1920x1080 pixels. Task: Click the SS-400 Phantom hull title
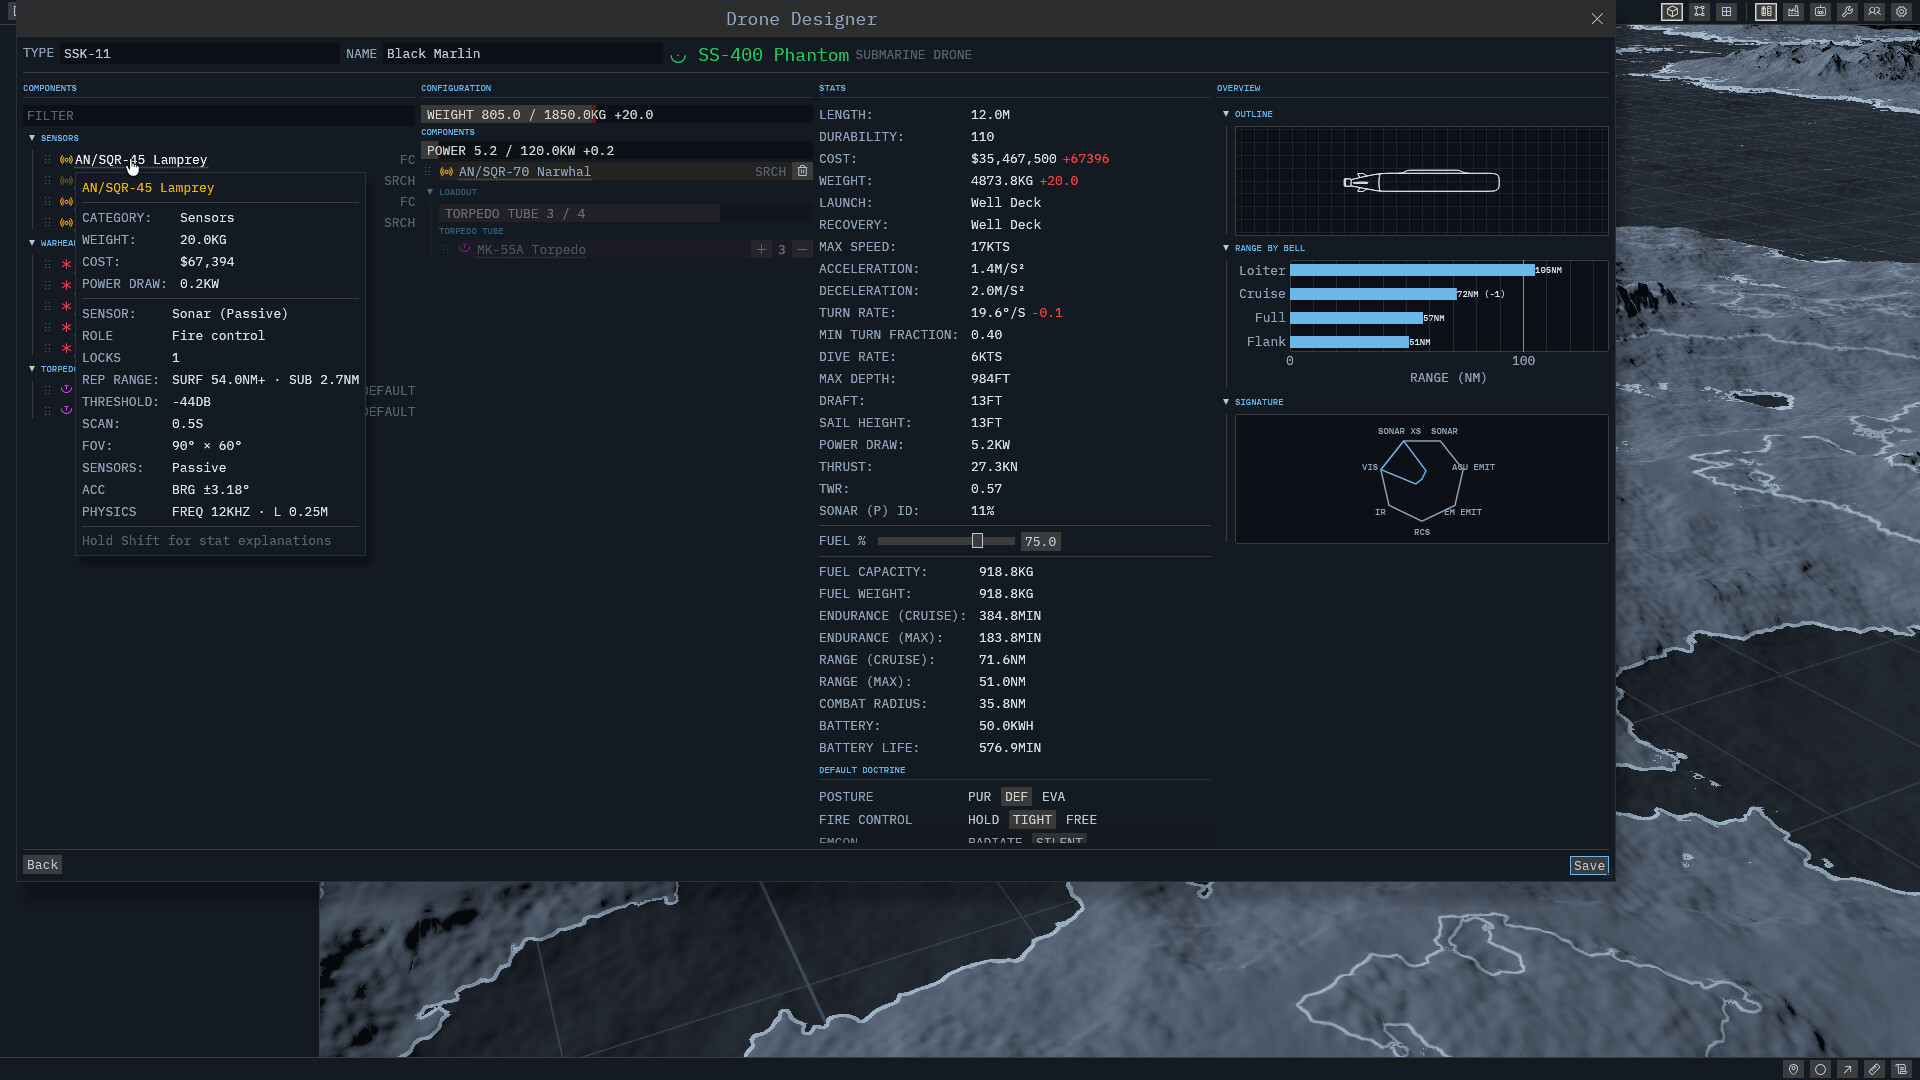773,55
